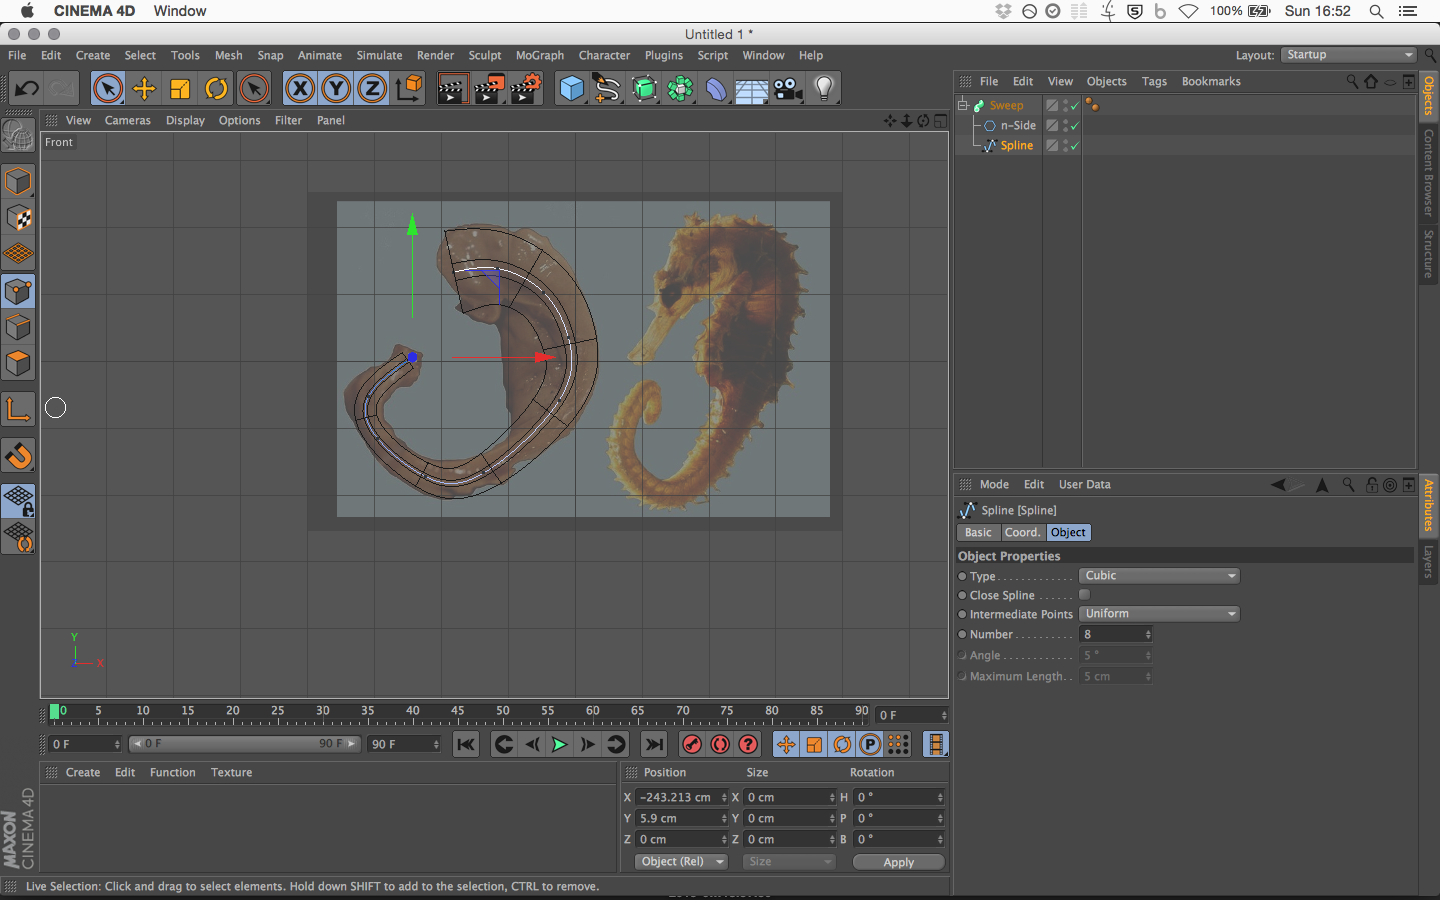This screenshot has width=1440, height=900.
Task: Switch to the Coord. tab
Action: 1022,533
